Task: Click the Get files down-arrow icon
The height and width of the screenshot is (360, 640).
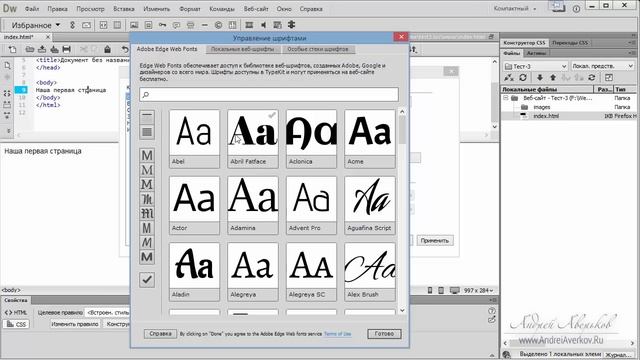Action: [540, 78]
